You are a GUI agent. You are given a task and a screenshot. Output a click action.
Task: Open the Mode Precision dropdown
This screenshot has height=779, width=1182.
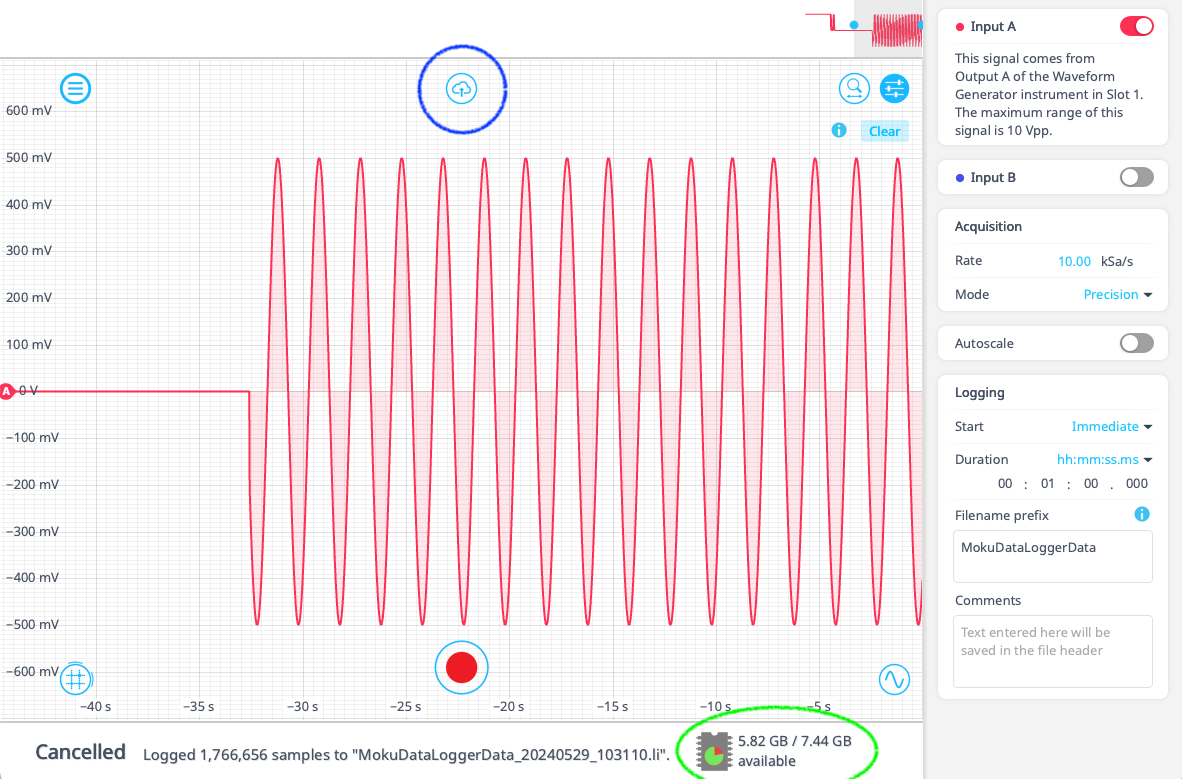1118,294
